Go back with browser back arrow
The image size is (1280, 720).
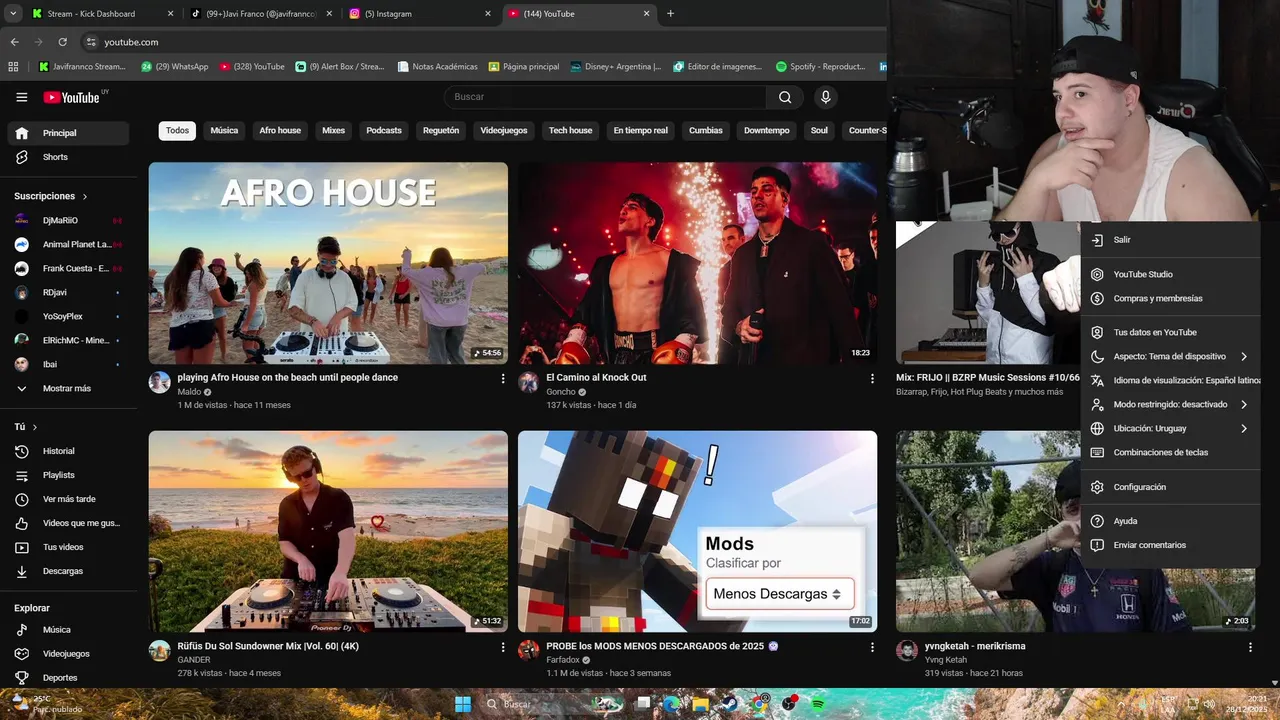point(14,42)
